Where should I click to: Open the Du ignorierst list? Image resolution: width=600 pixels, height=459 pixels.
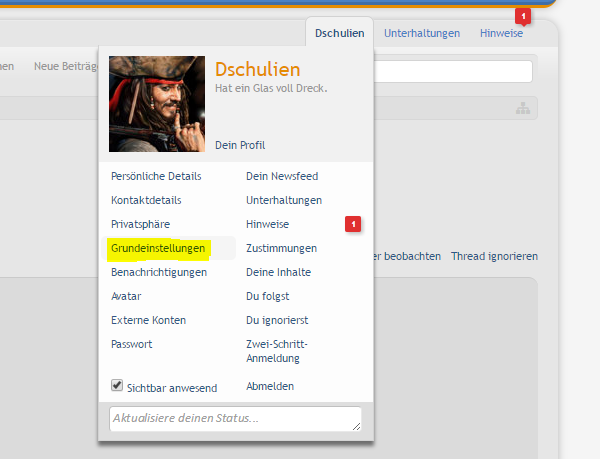277,320
